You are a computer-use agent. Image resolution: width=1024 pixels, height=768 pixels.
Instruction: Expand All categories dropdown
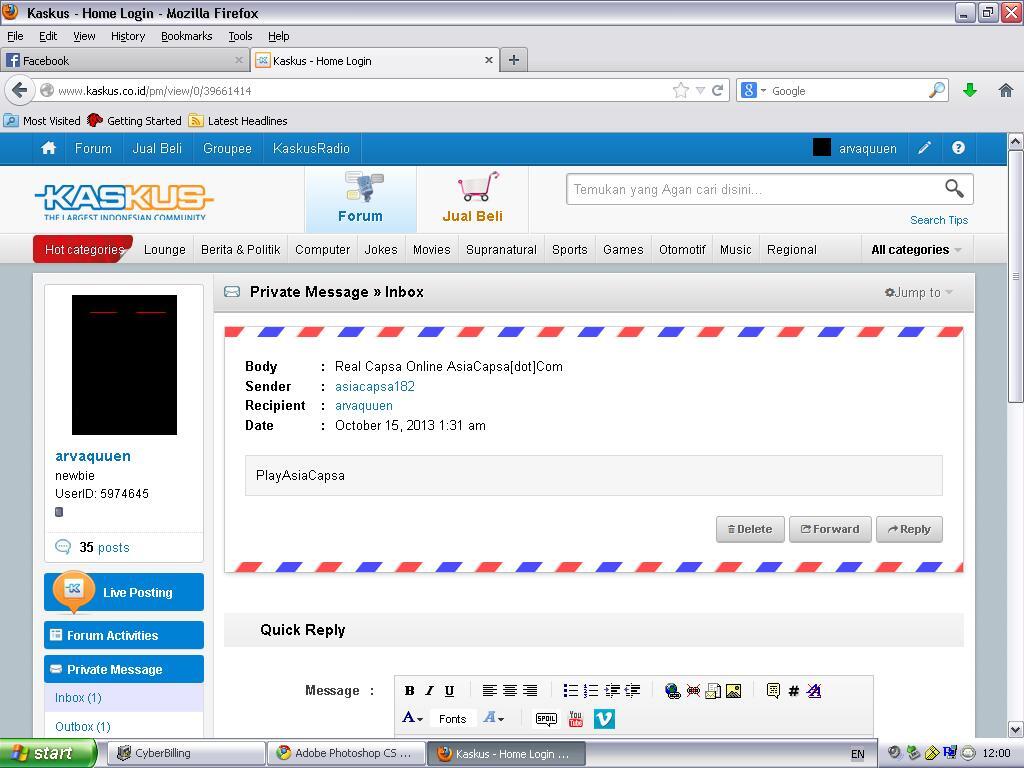coord(916,249)
